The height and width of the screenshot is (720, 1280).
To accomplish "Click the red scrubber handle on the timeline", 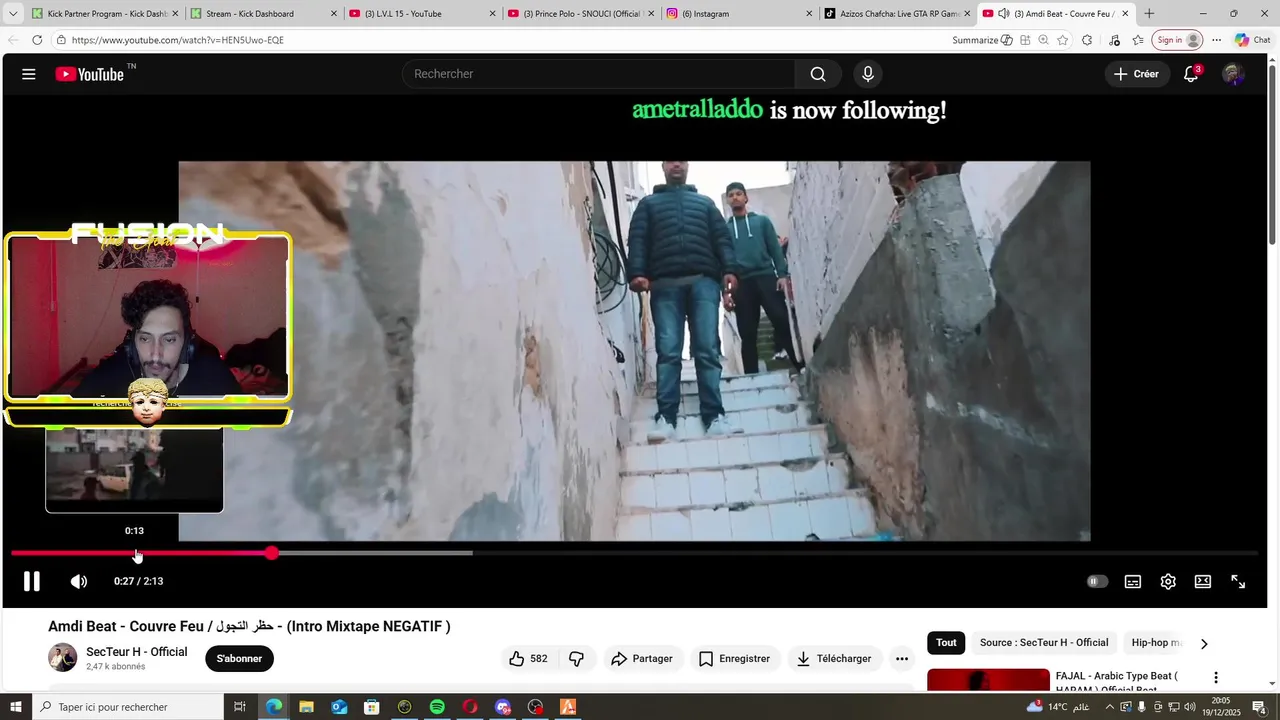I will click(272, 553).
